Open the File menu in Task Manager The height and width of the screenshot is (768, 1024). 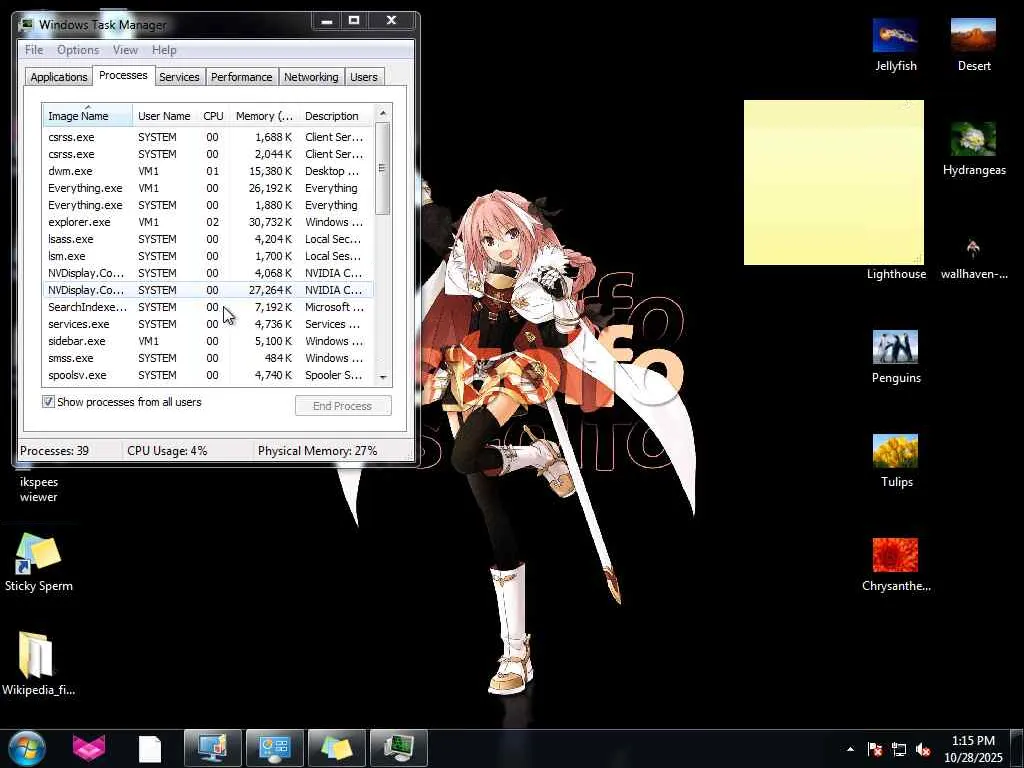click(34, 50)
